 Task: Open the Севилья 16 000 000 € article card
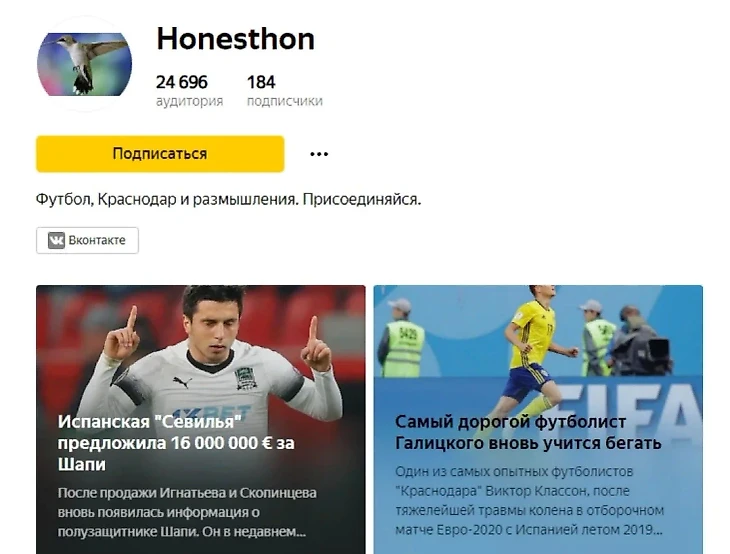(x=201, y=419)
